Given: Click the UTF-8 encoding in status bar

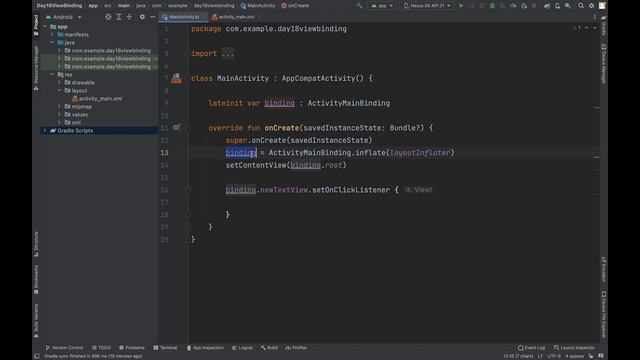Looking at the screenshot, I should [554, 356].
